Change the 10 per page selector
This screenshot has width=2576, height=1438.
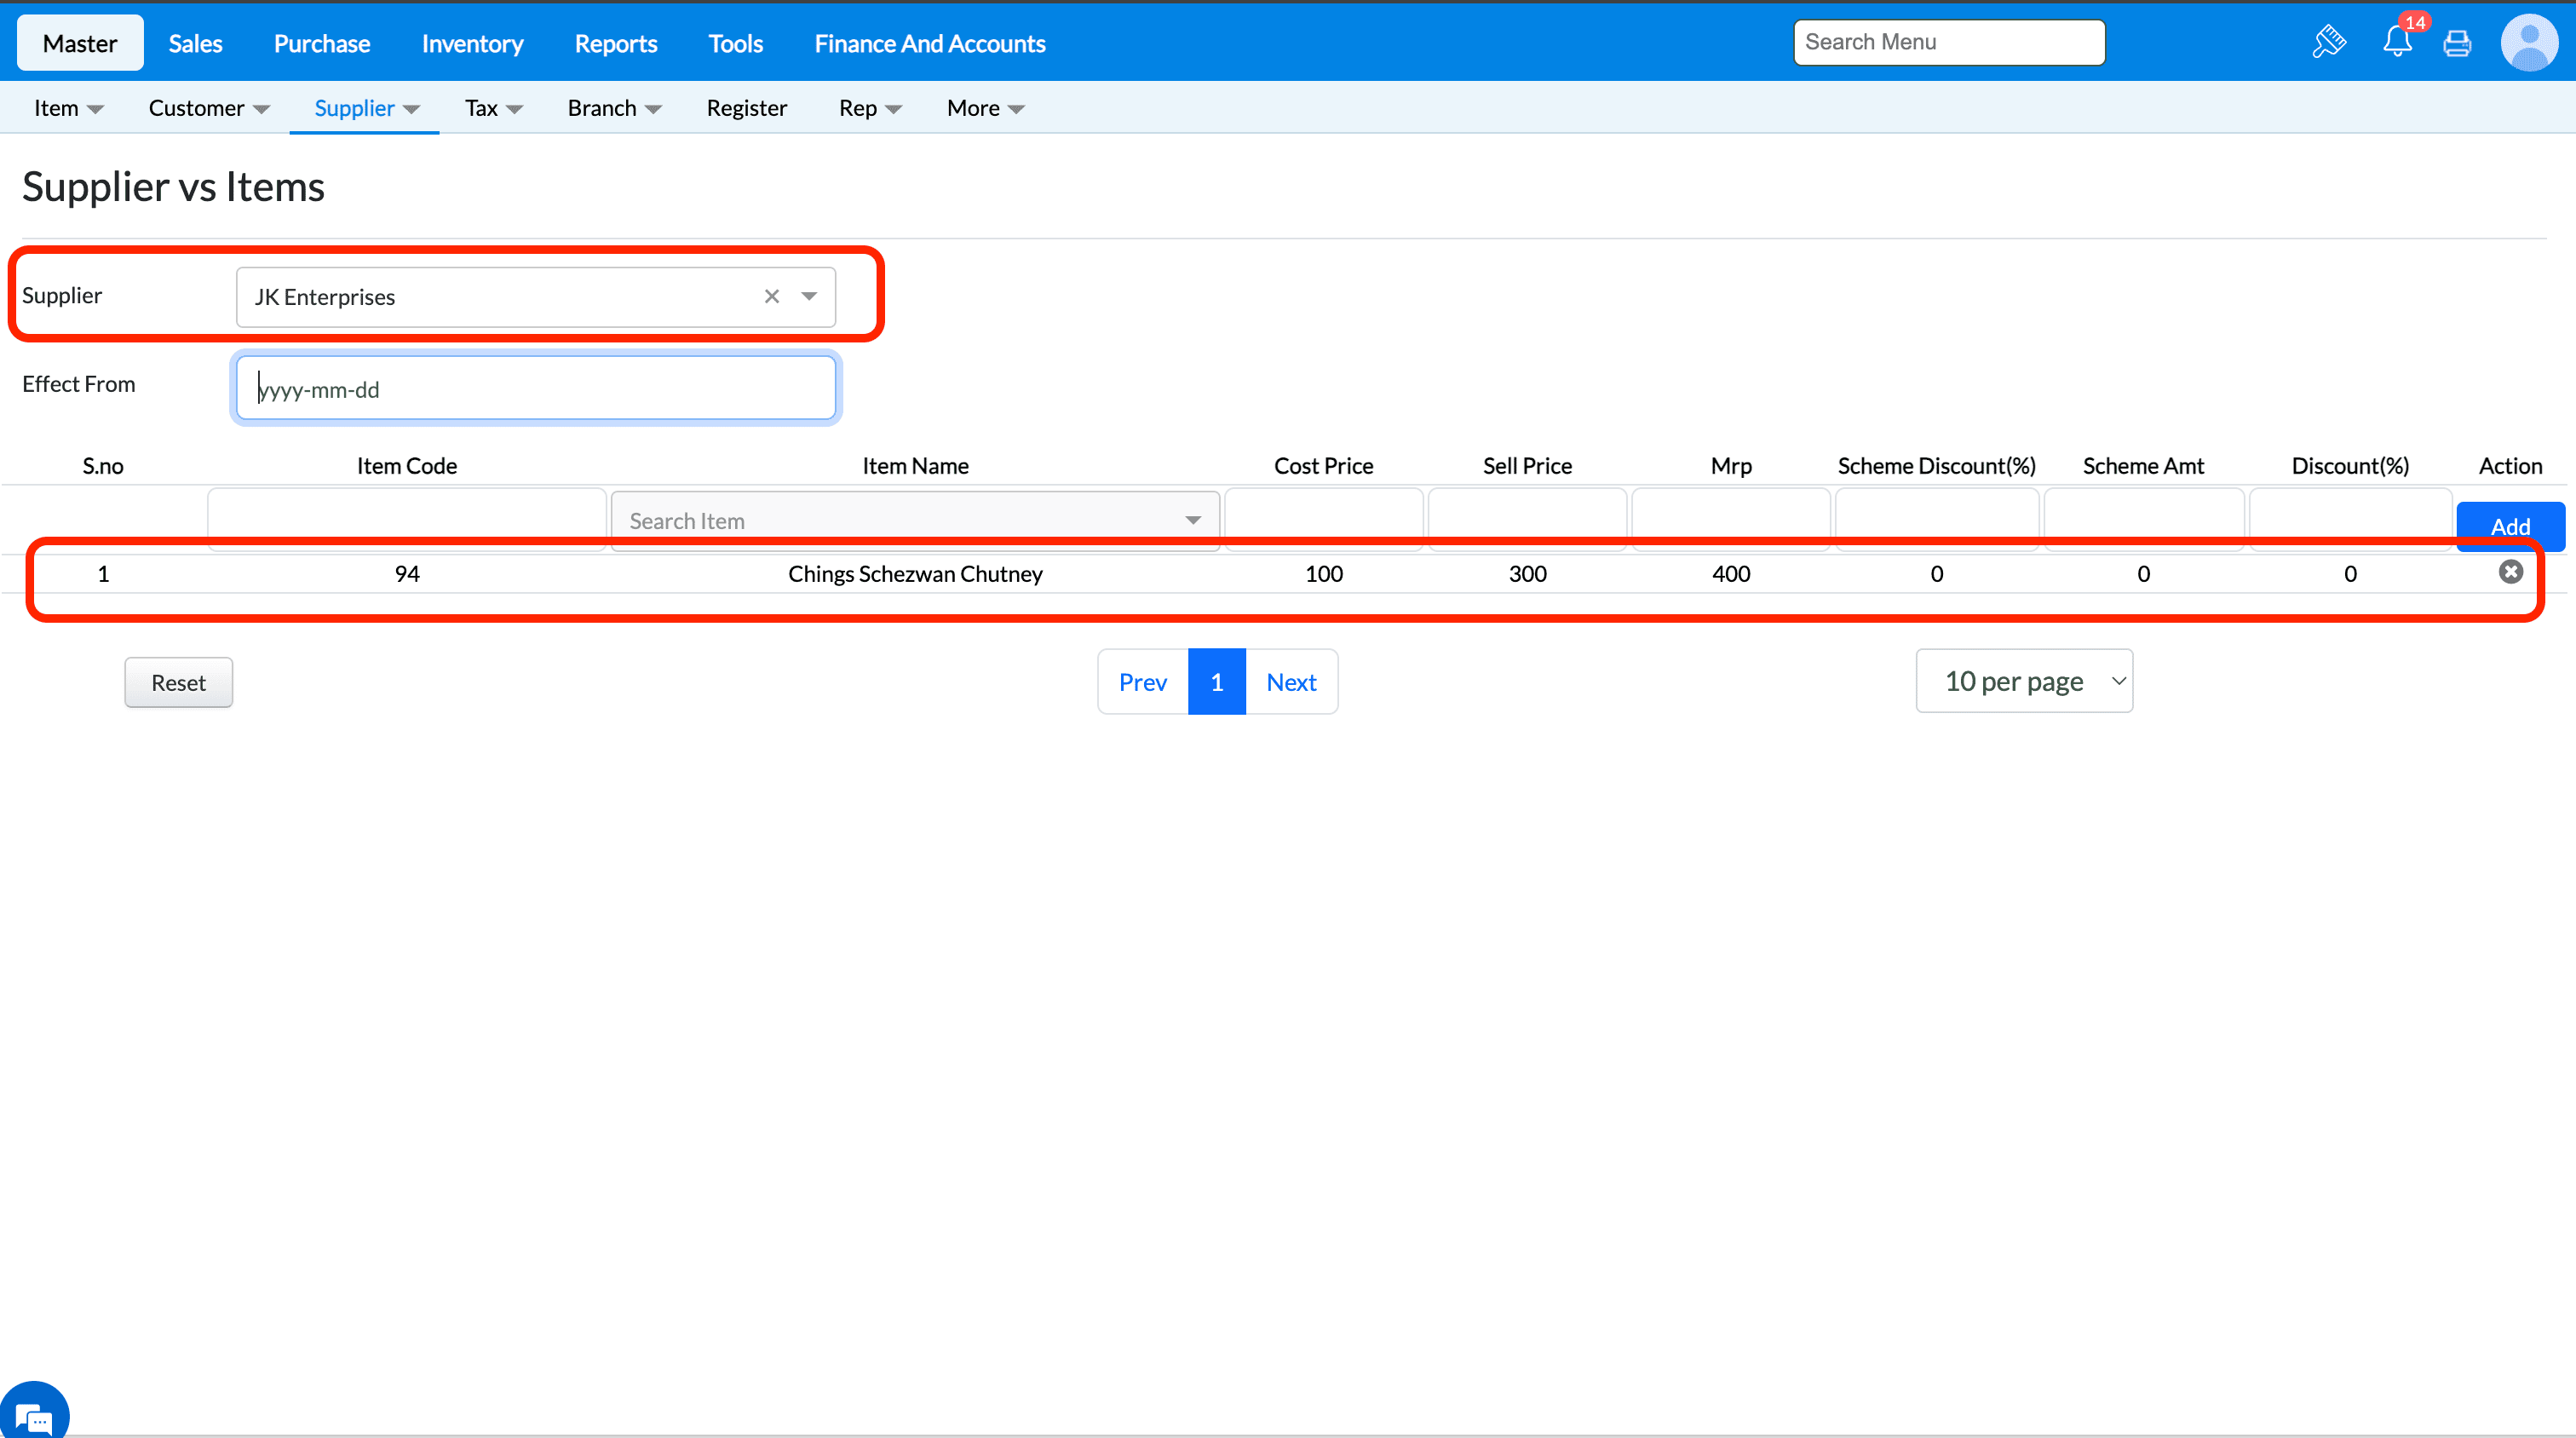pyautogui.click(x=2023, y=681)
